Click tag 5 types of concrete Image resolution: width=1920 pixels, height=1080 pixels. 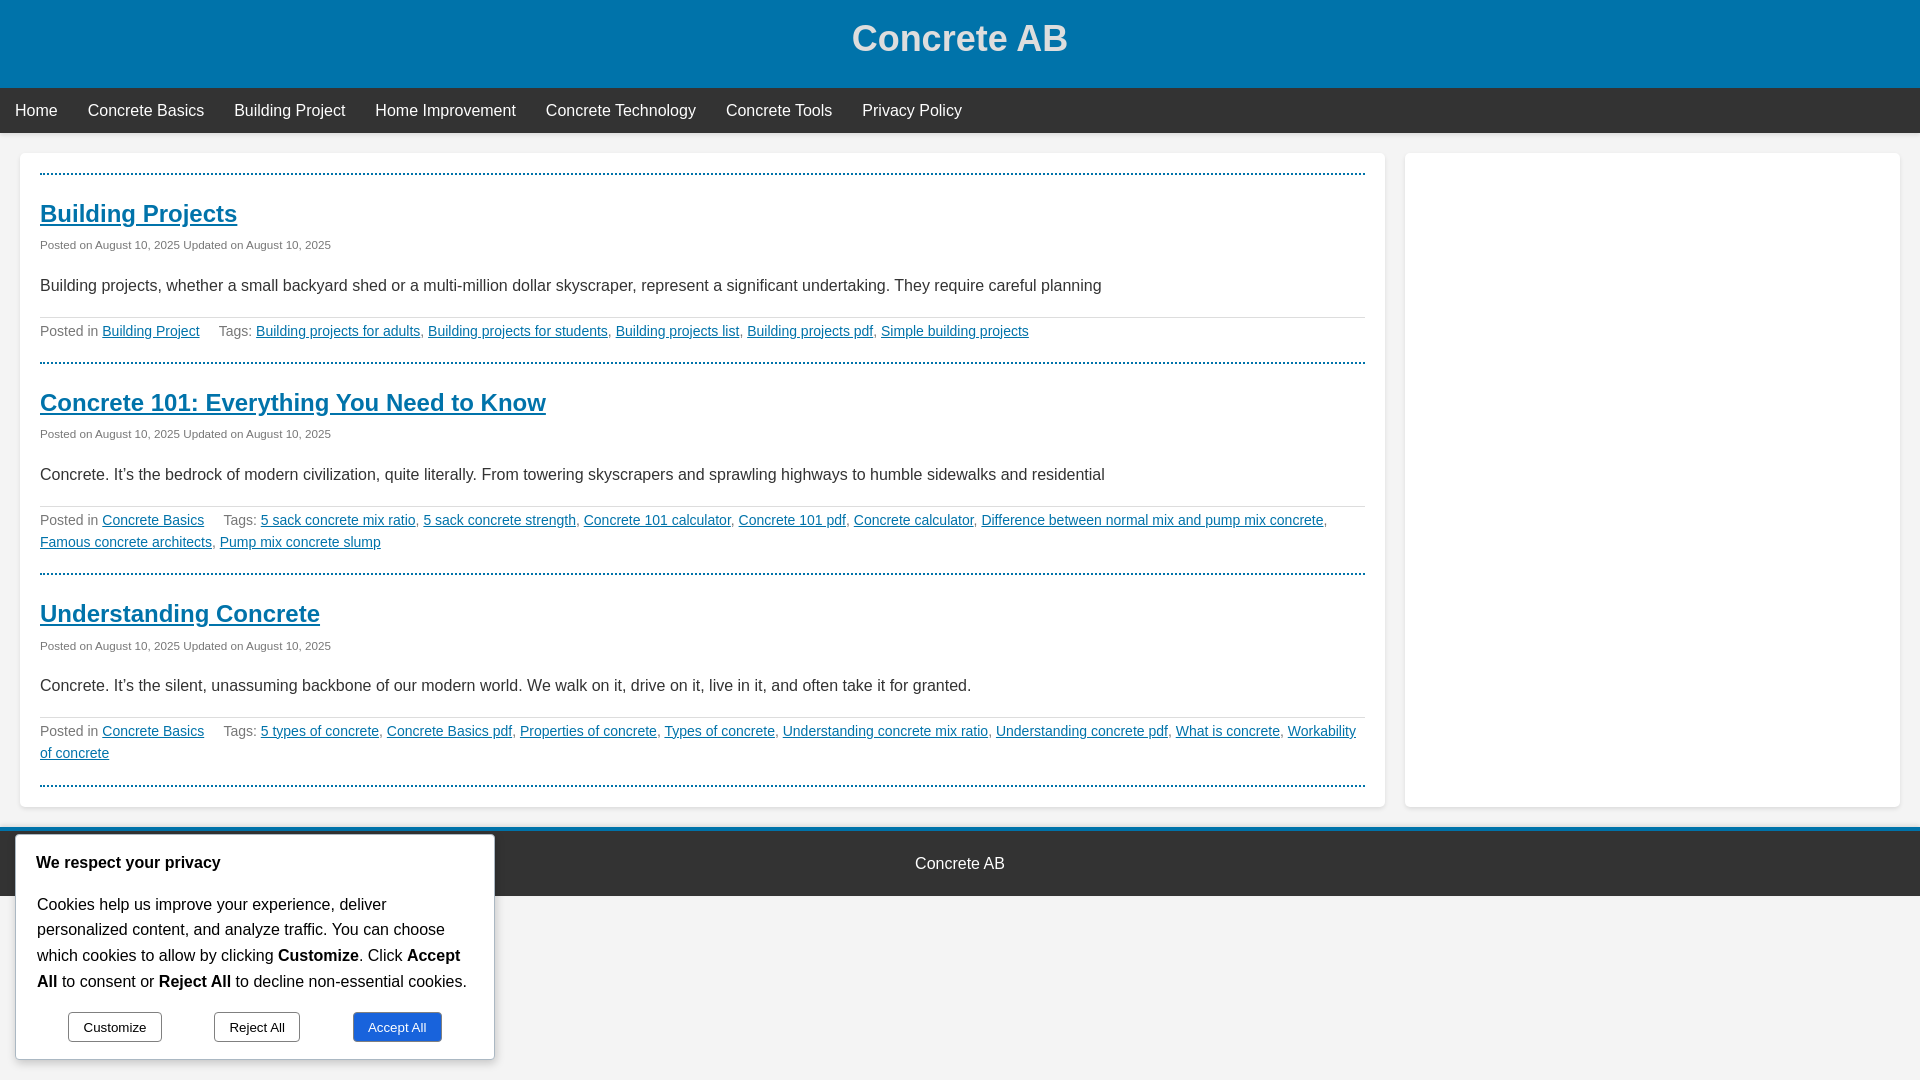(320, 731)
